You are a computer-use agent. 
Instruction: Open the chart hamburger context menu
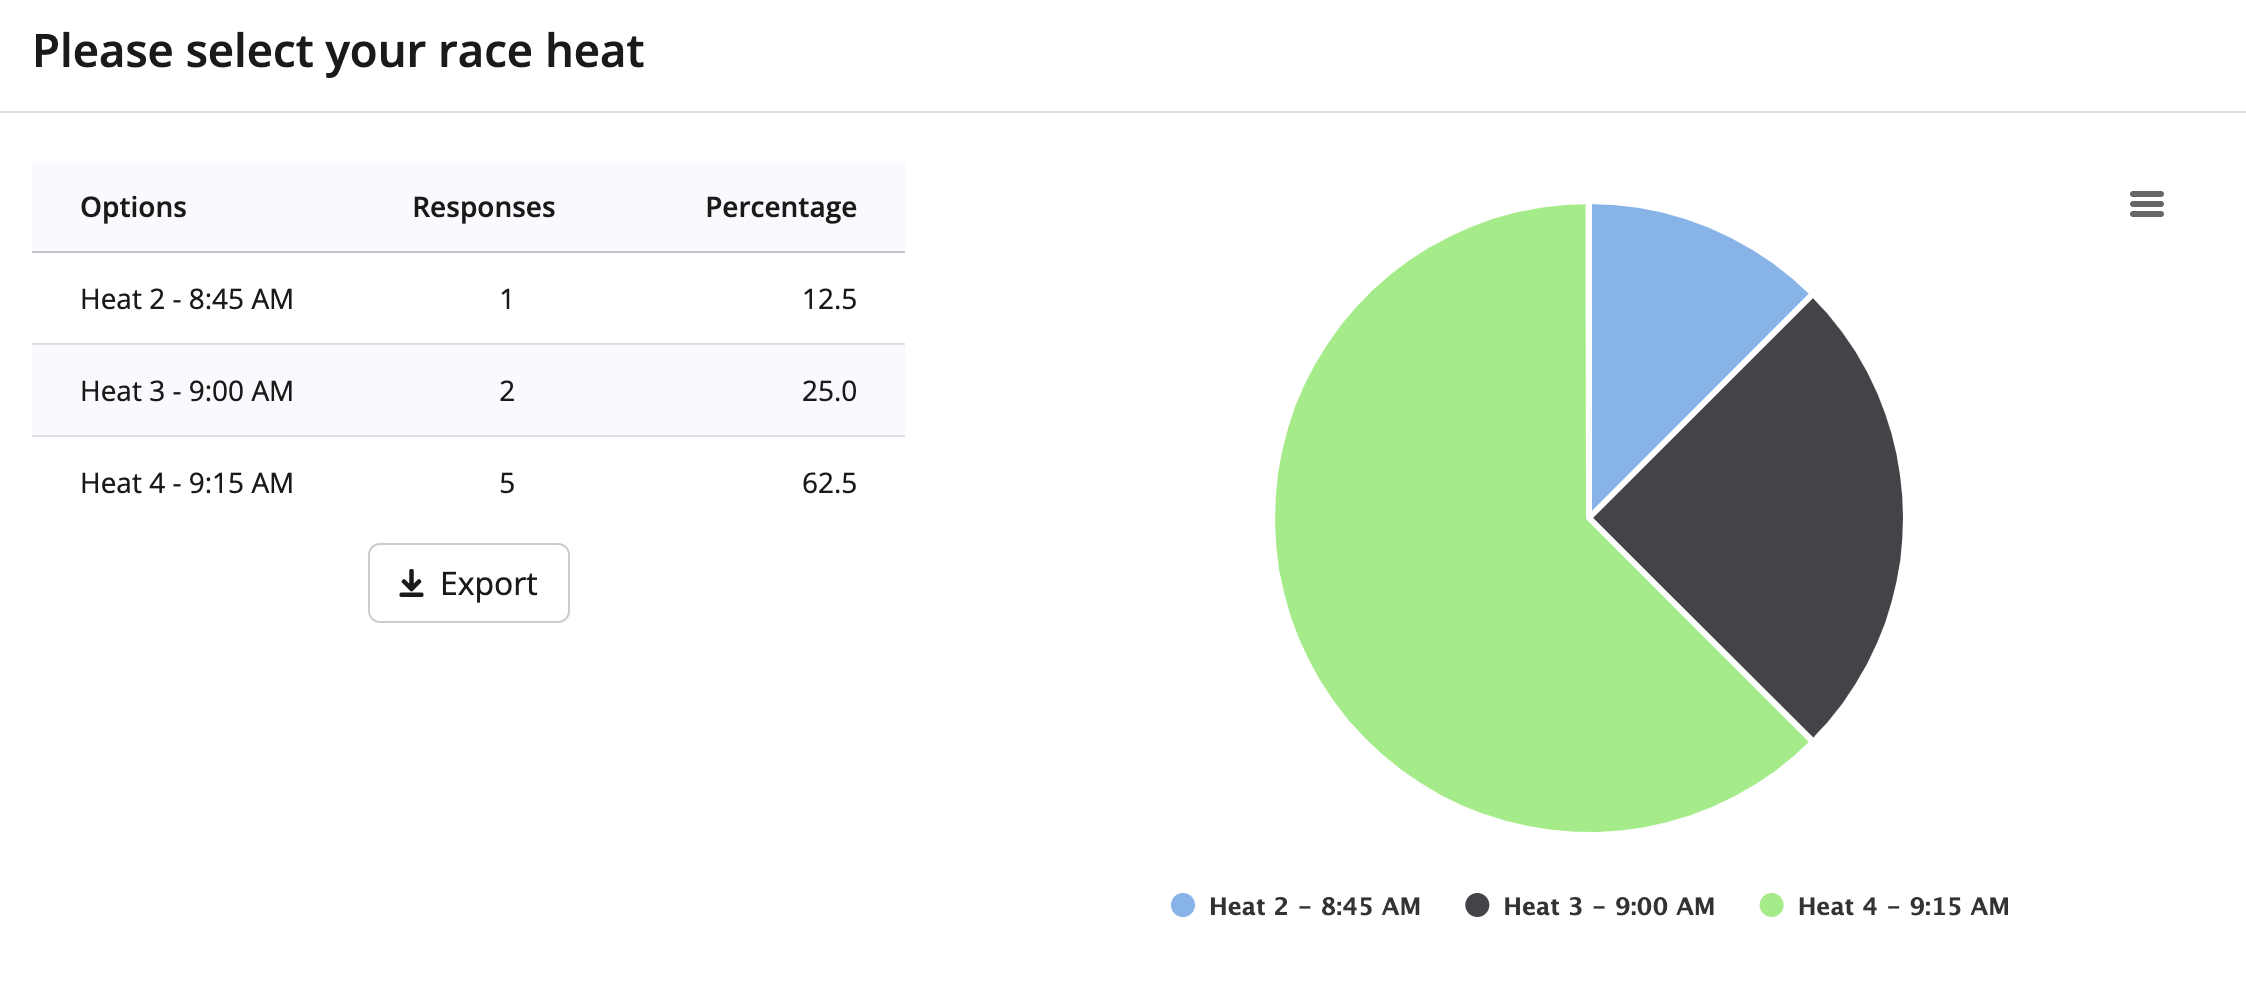click(x=2146, y=204)
